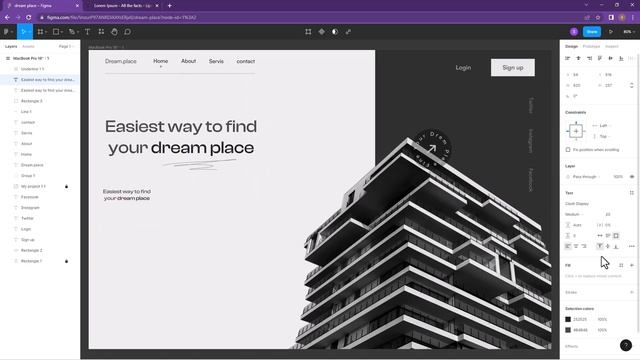Select the Hand tool
This screenshot has height=360, width=640.
[114, 32]
